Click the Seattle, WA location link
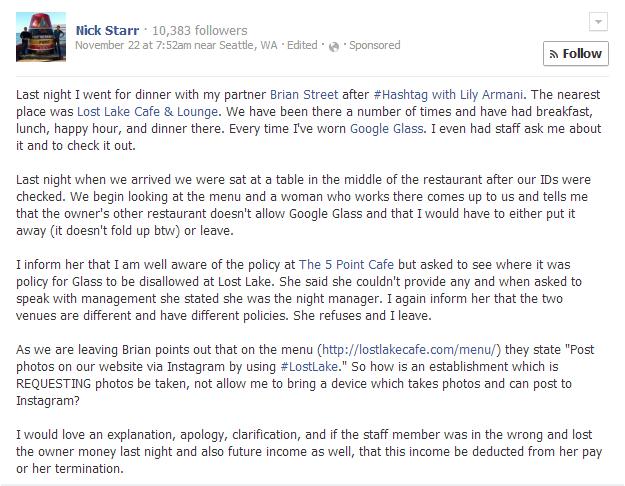625x486 pixels. [x=248, y=45]
